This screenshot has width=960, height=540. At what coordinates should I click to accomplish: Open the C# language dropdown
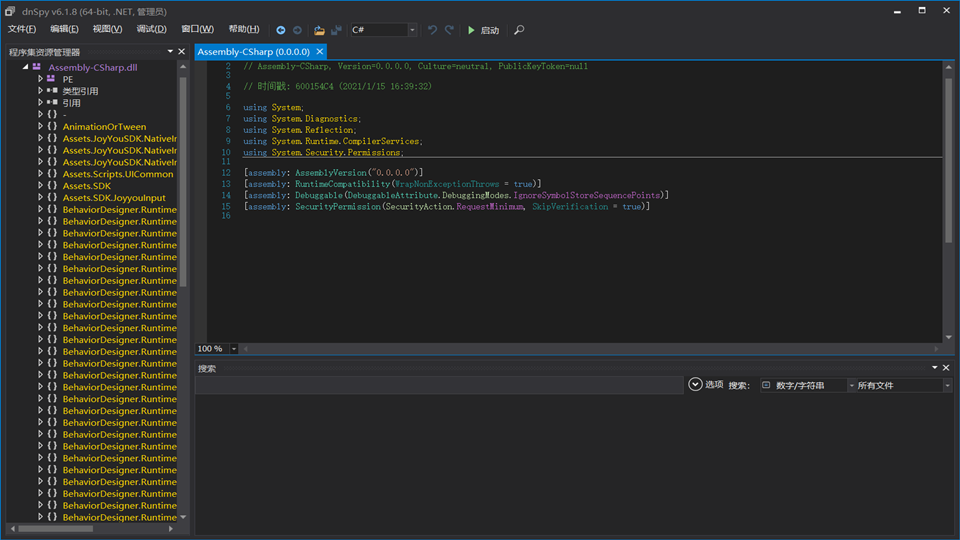(412, 30)
